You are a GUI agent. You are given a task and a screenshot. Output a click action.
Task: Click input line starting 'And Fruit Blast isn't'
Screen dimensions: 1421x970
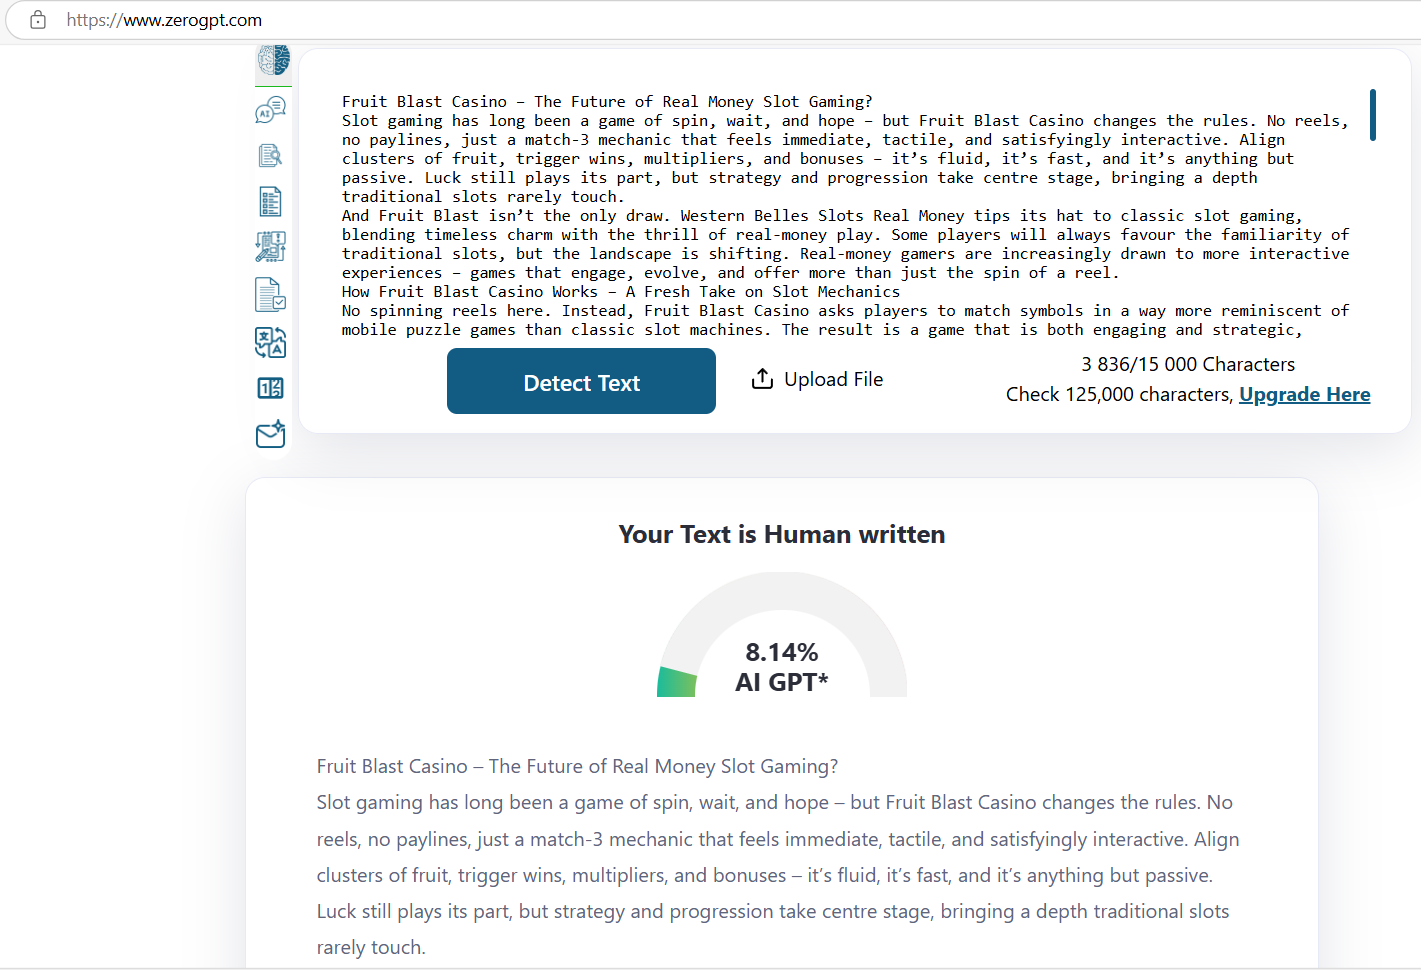tap(821, 216)
